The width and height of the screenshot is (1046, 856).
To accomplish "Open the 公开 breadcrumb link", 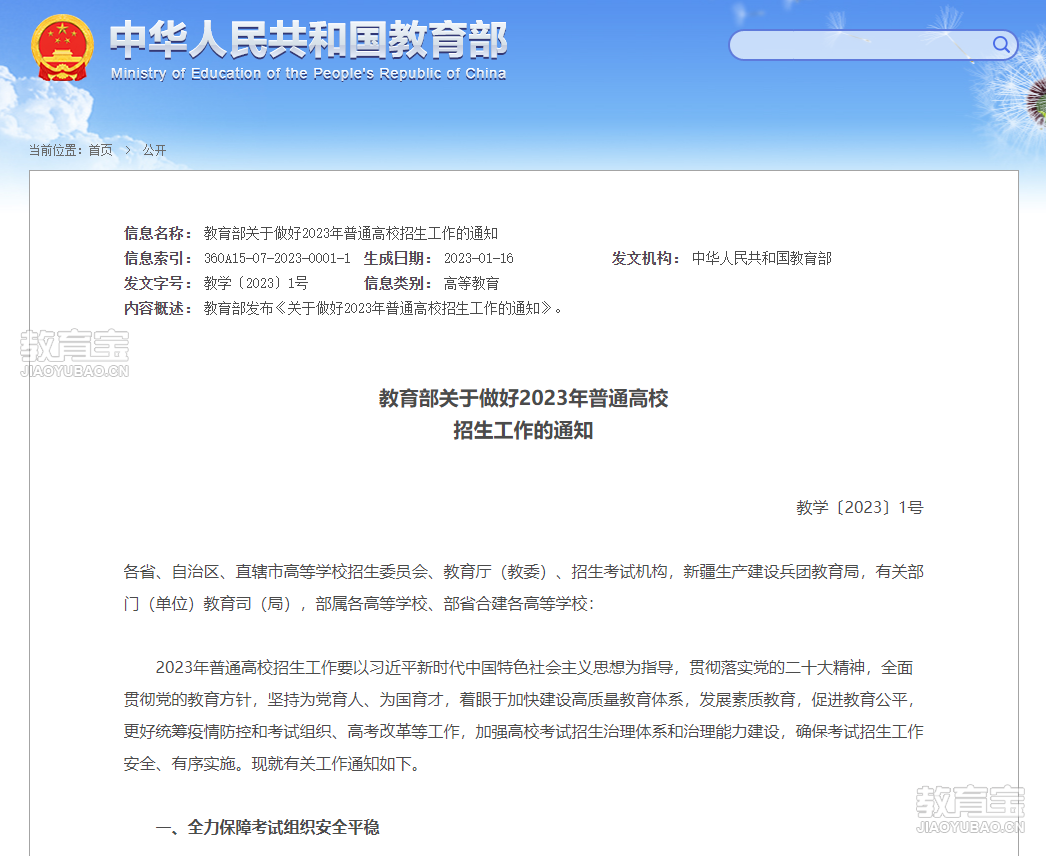I will coord(154,150).
